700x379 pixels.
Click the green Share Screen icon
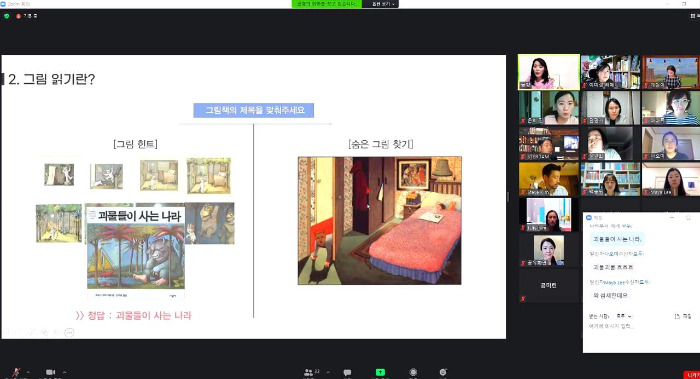(x=380, y=372)
